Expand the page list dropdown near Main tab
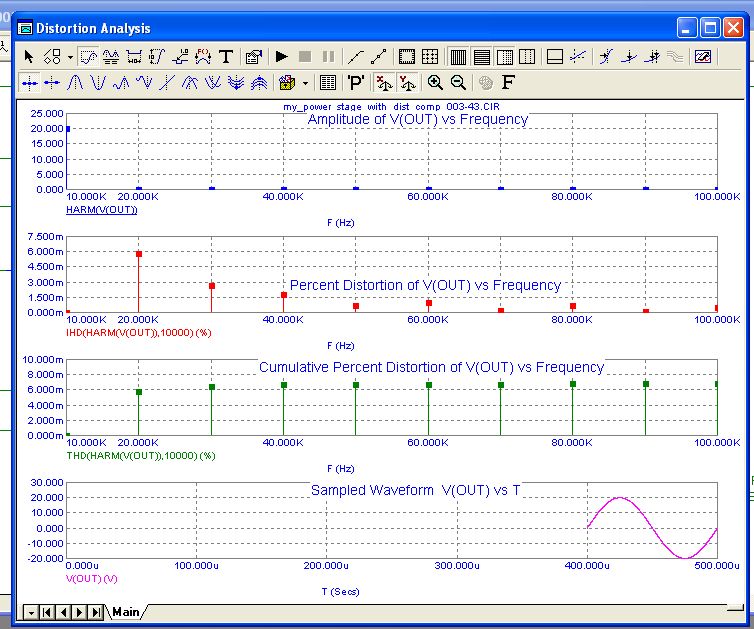 click(29, 611)
